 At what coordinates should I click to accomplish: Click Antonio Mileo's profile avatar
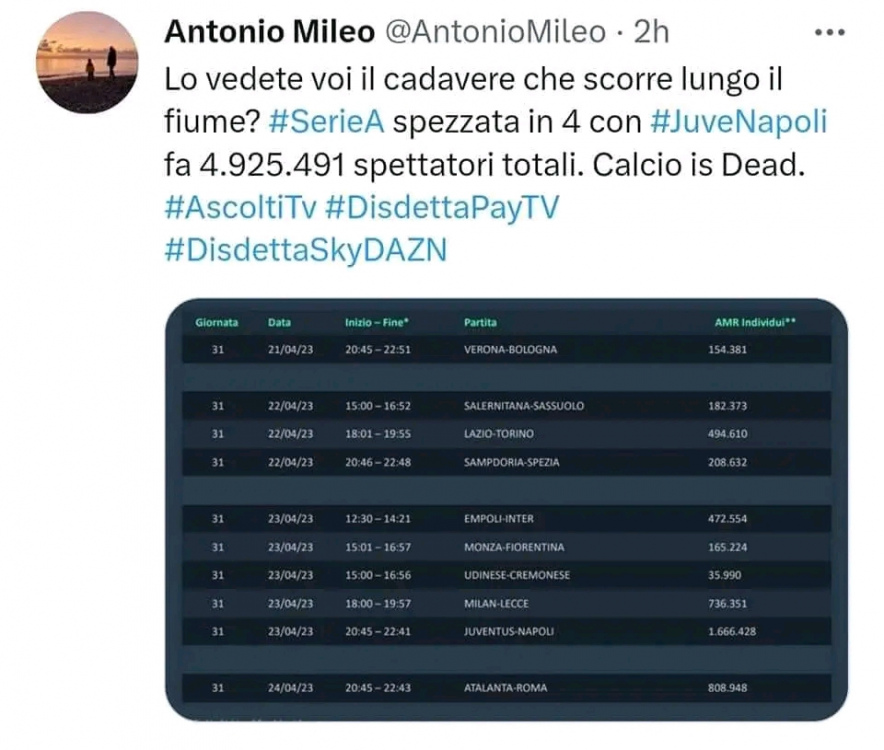tap(87, 62)
